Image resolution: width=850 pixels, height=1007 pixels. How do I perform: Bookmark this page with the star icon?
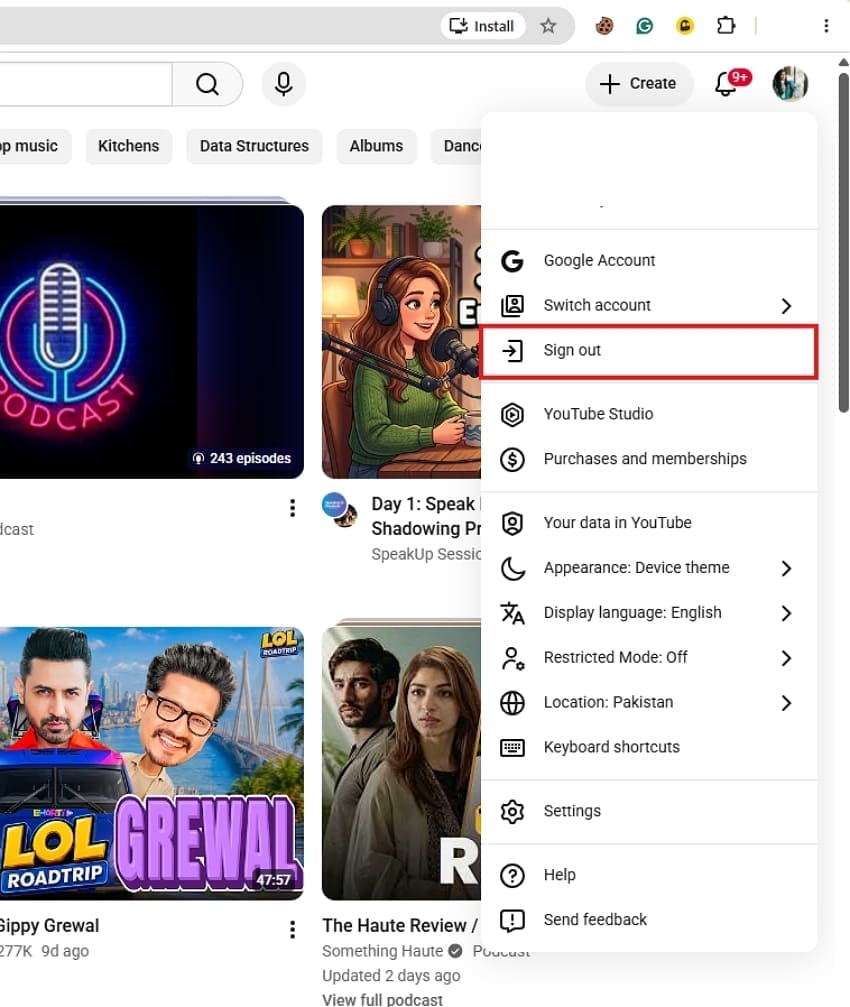548,26
